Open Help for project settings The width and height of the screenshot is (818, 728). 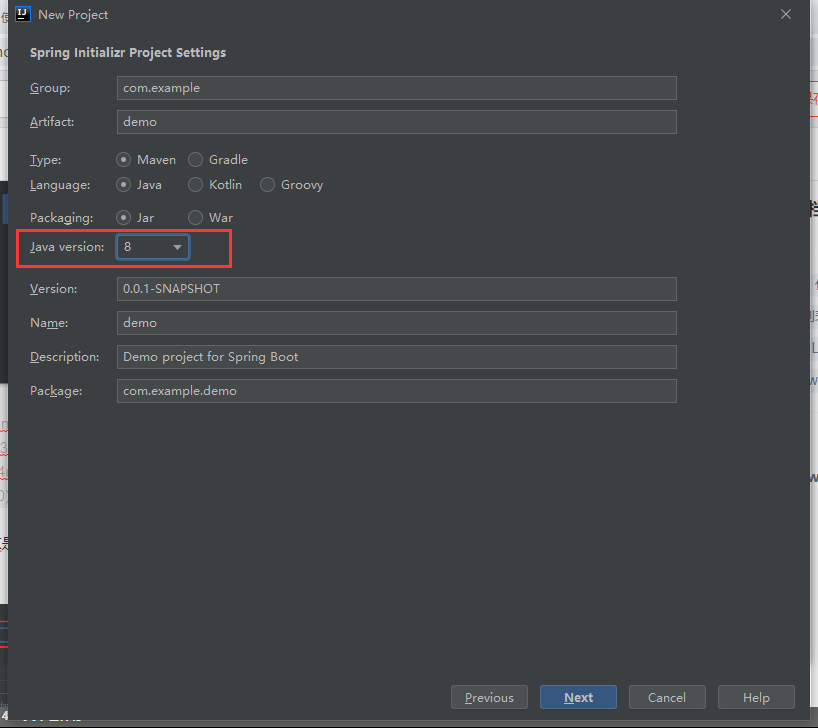(756, 697)
